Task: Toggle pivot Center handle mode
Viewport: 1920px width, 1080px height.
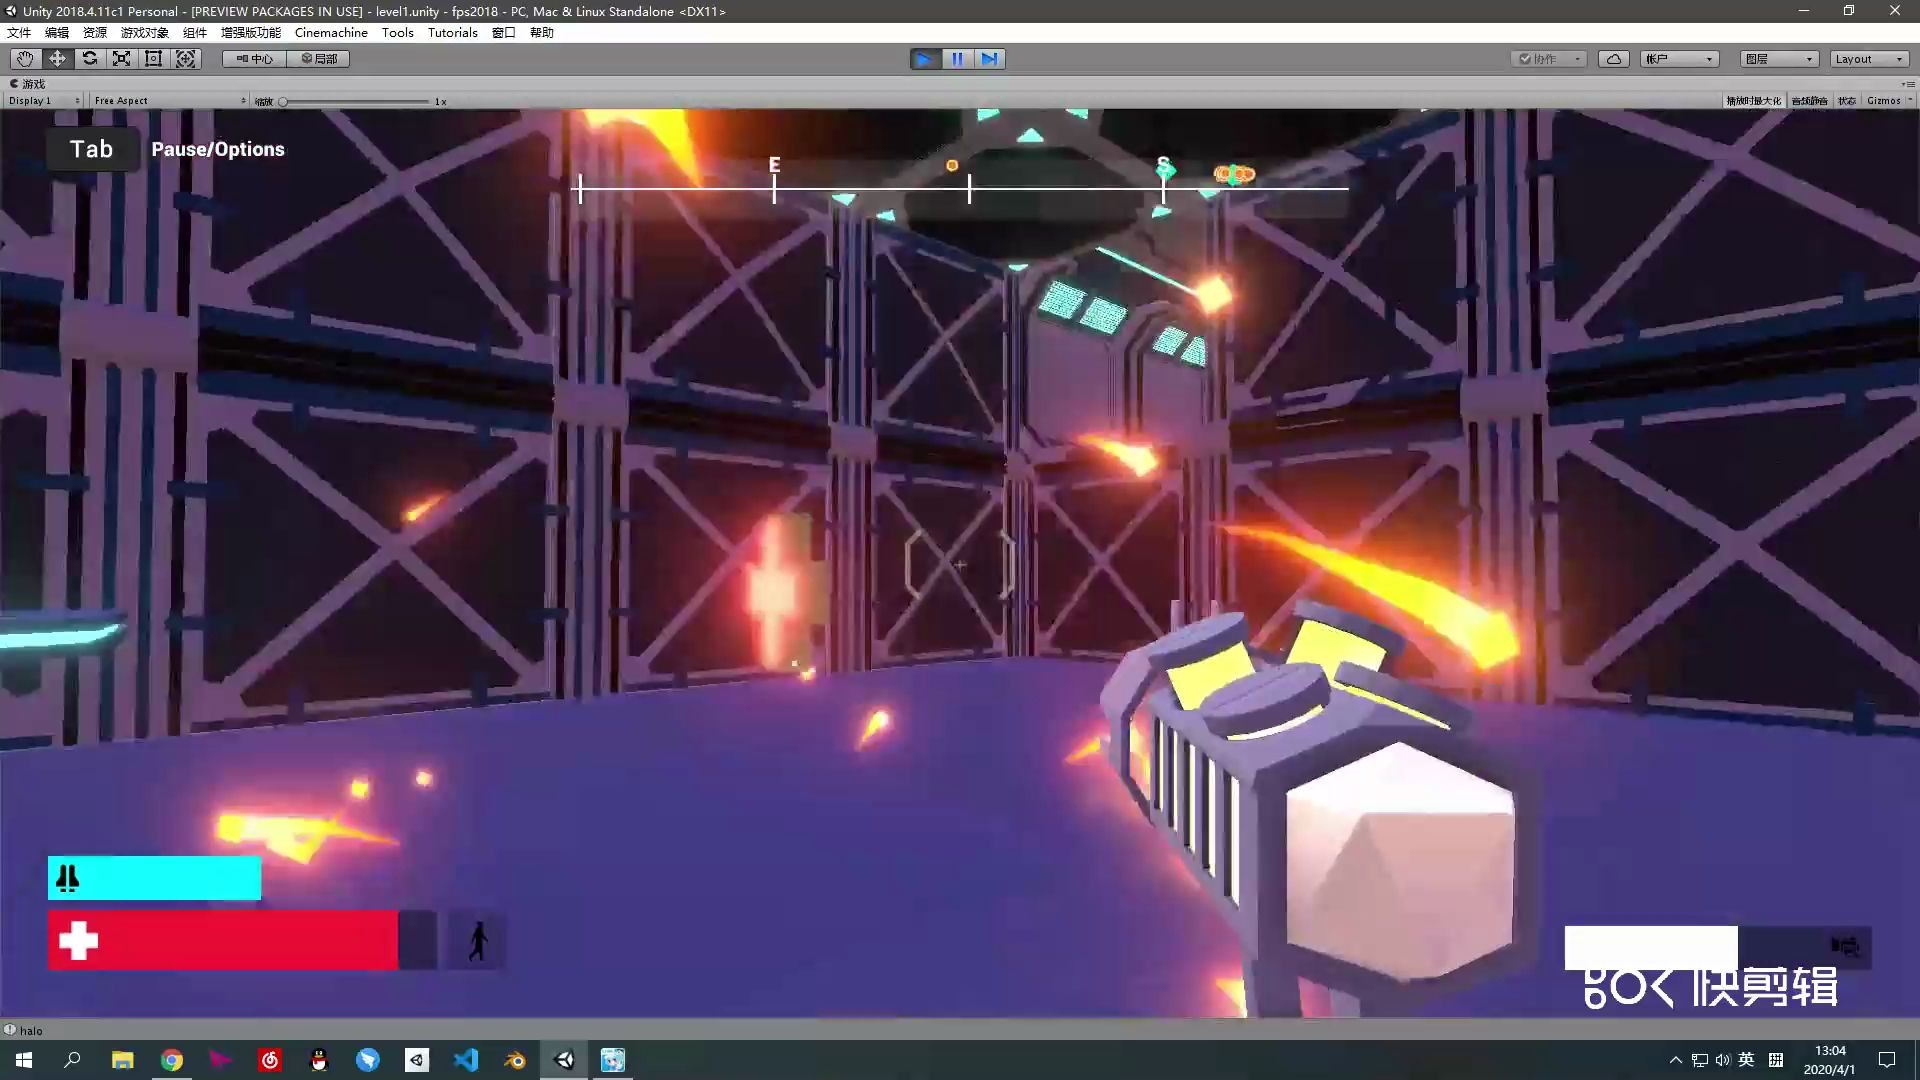Action: point(254,59)
